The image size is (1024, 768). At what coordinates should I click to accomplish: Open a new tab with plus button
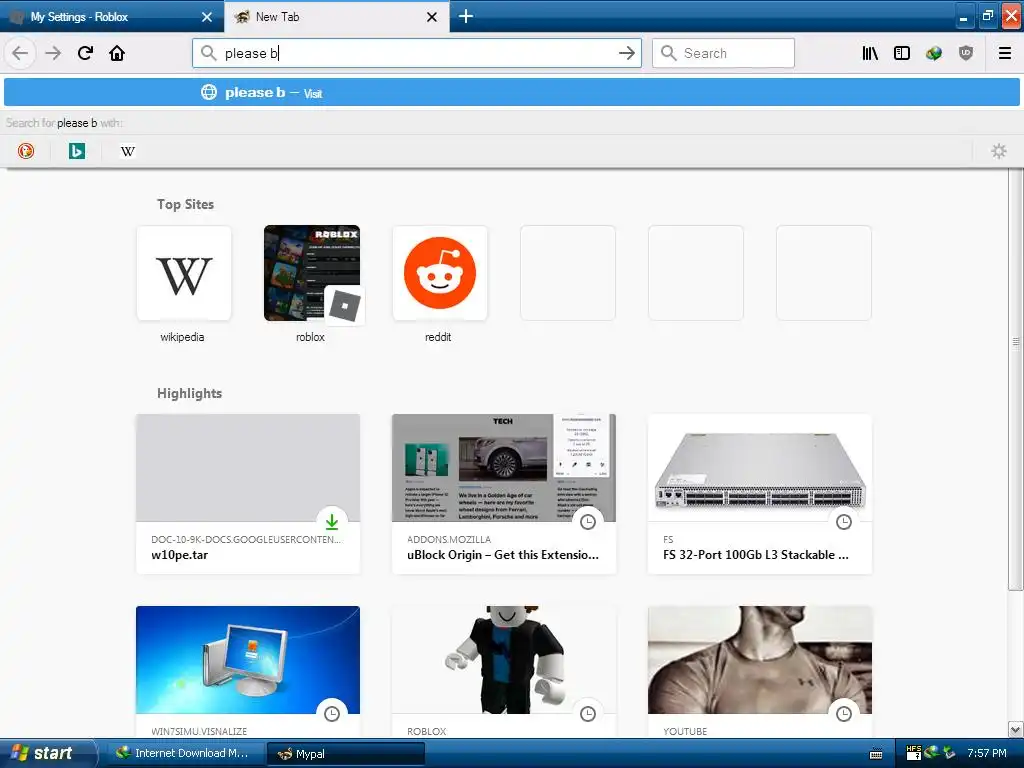point(466,16)
